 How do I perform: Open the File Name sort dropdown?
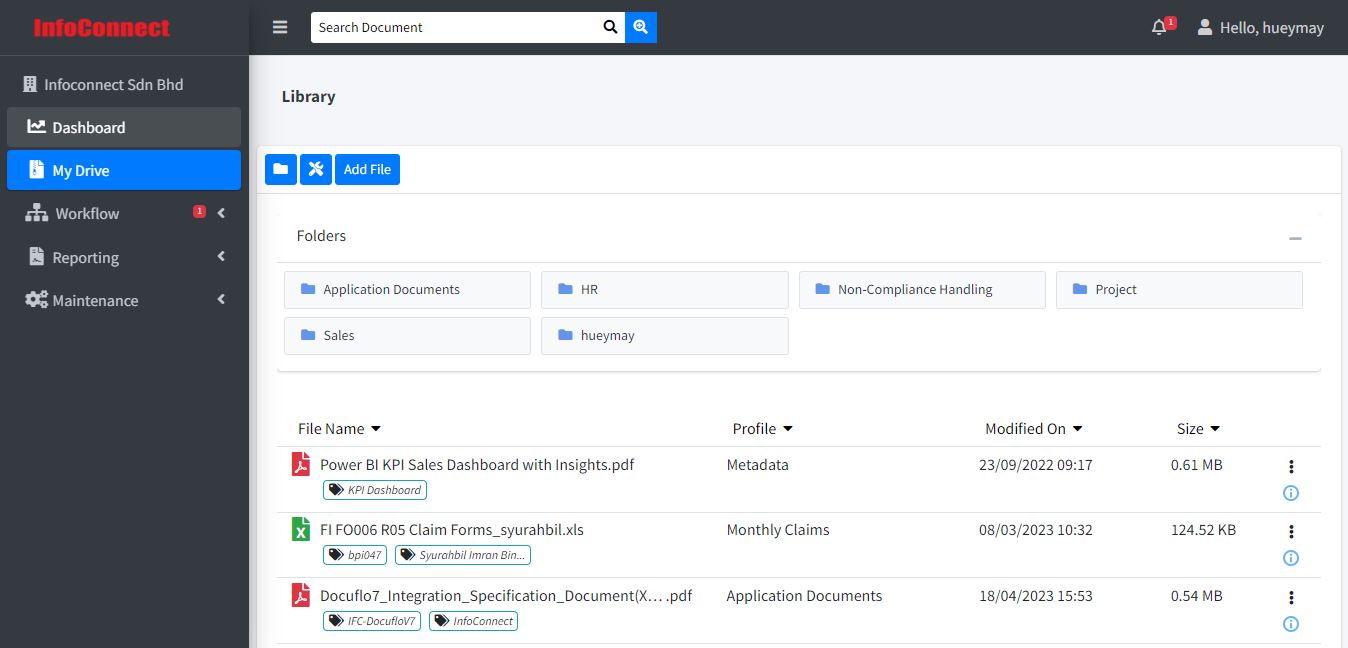tap(374, 428)
